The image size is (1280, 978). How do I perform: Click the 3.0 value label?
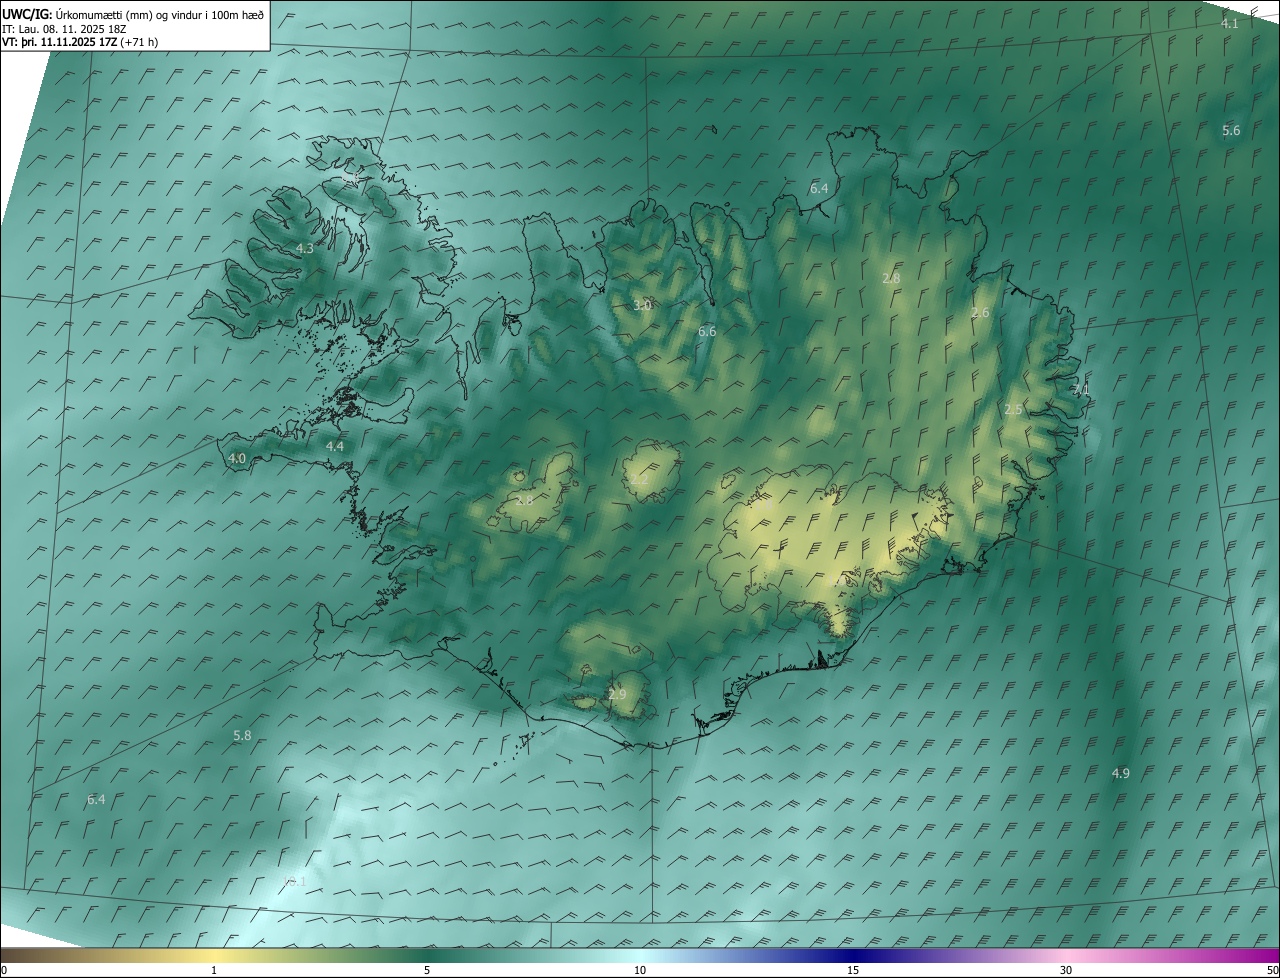point(643,305)
